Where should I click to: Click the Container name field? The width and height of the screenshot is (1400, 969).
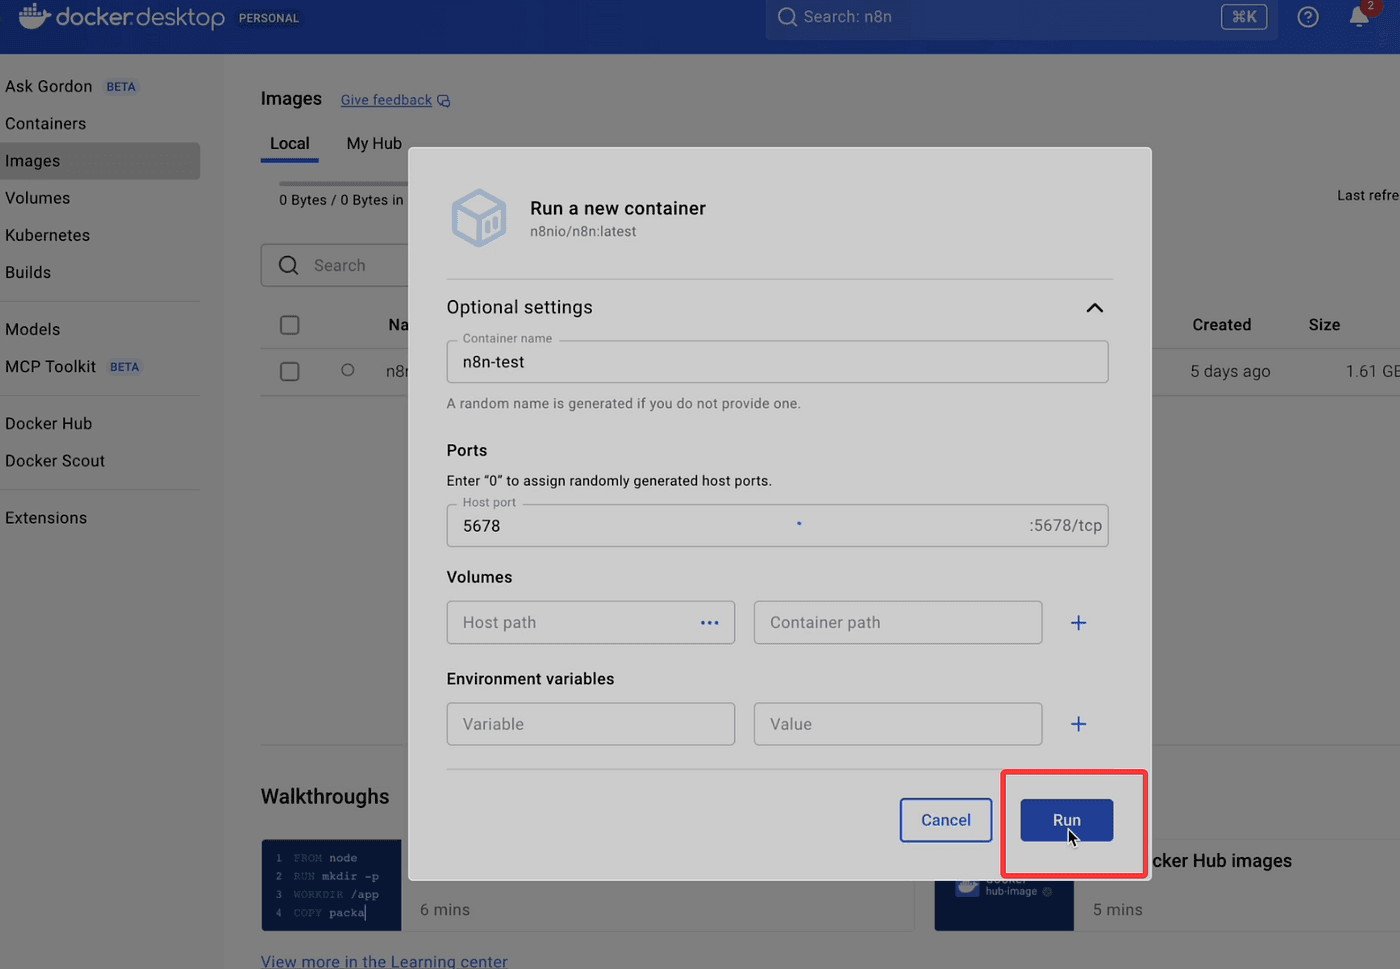pos(776,362)
